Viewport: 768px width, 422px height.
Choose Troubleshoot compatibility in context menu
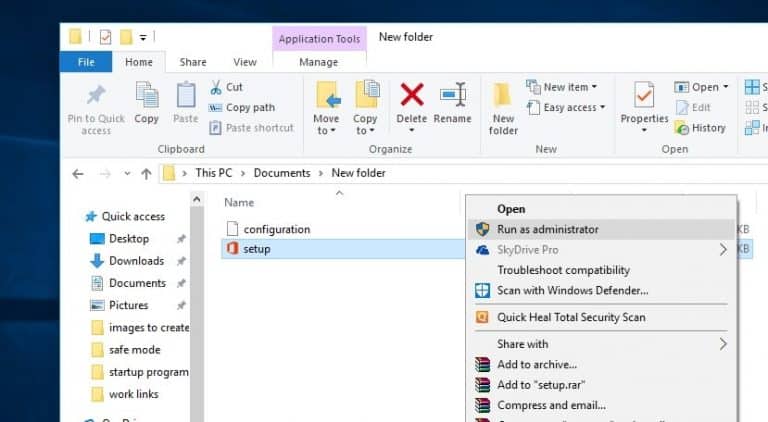pos(563,270)
